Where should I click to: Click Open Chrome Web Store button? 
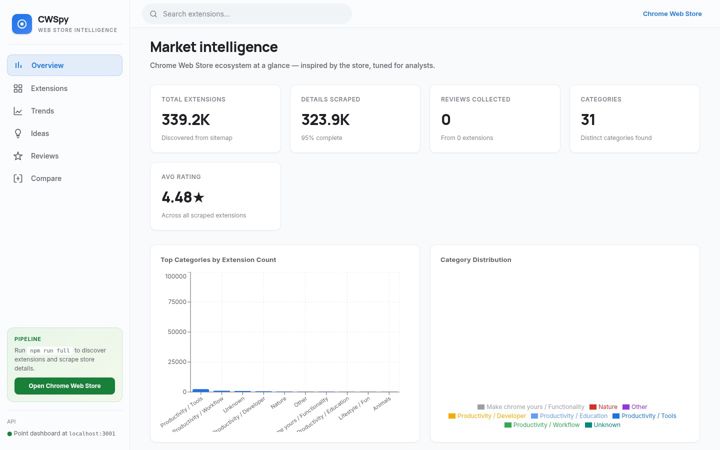pyautogui.click(x=65, y=386)
